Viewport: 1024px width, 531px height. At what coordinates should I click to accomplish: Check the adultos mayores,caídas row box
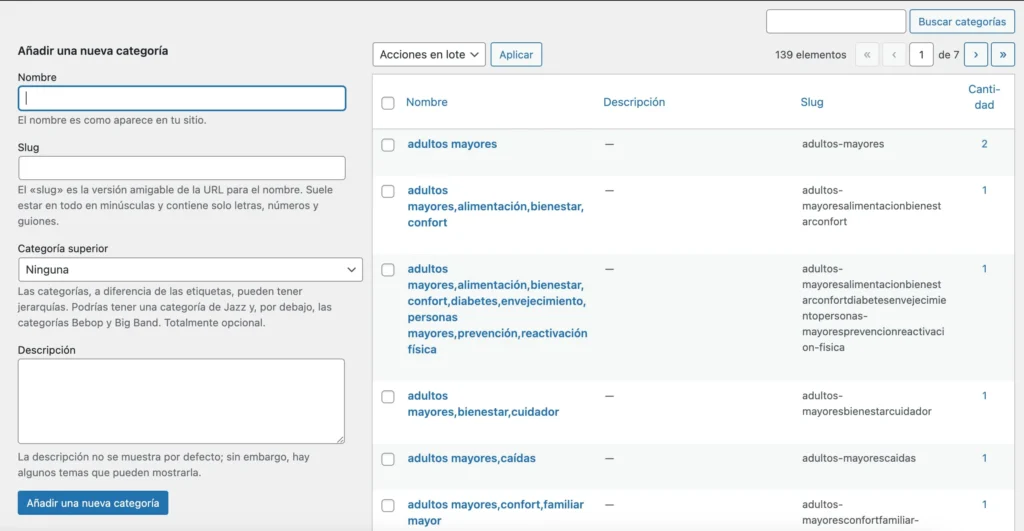pos(388,459)
